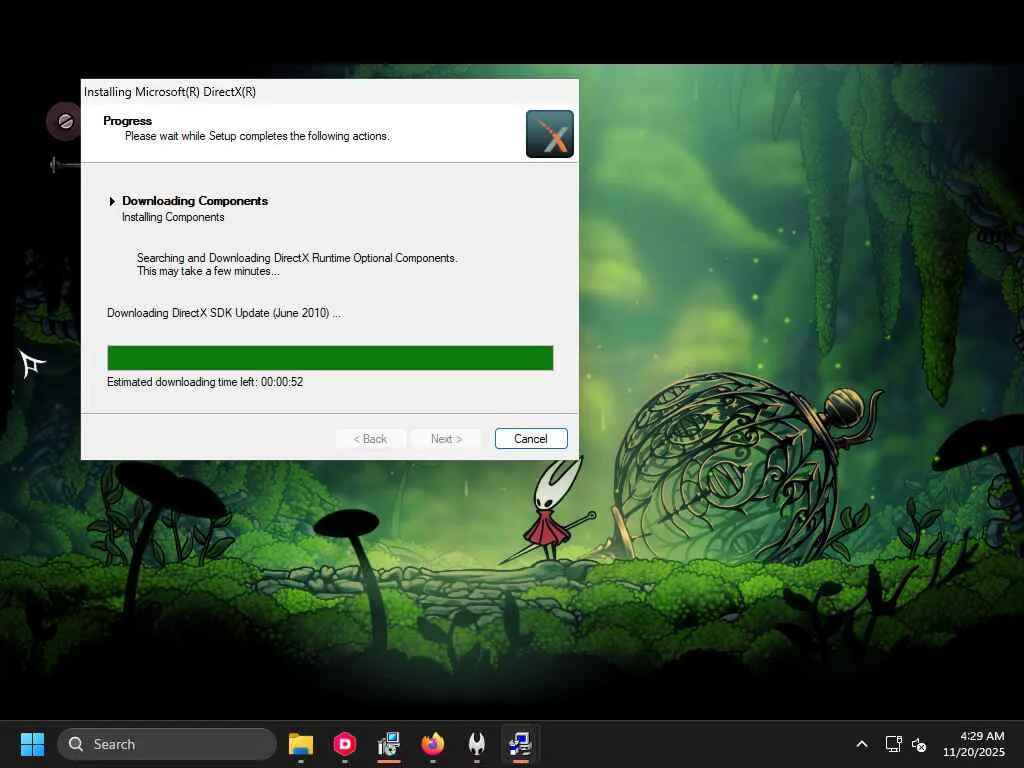Click the arrow beside Downloading Components
Image resolution: width=1024 pixels, height=768 pixels.
point(112,201)
